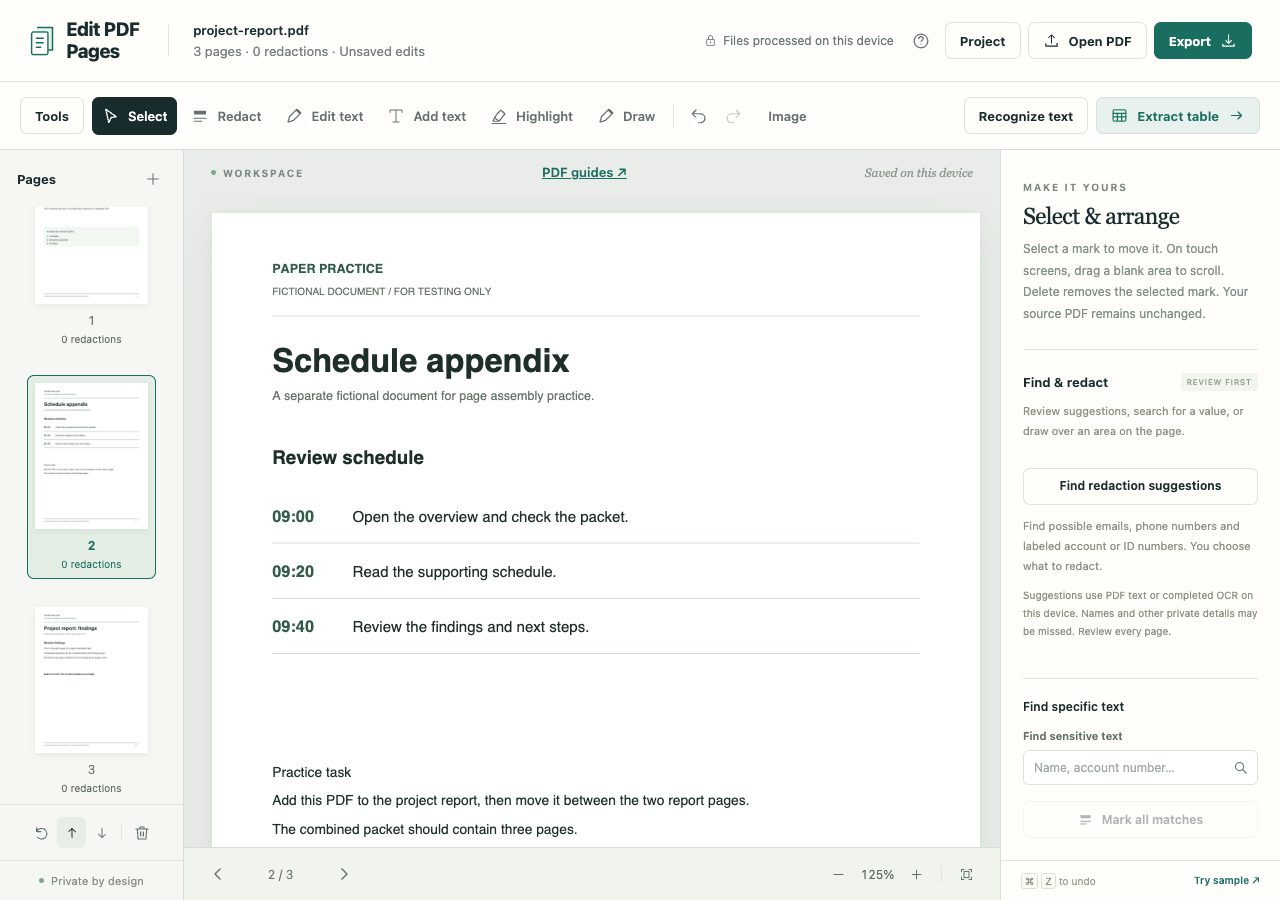The image size is (1280, 900).
Task: Zoom out of the document
Action: click(x=838, y=874)
